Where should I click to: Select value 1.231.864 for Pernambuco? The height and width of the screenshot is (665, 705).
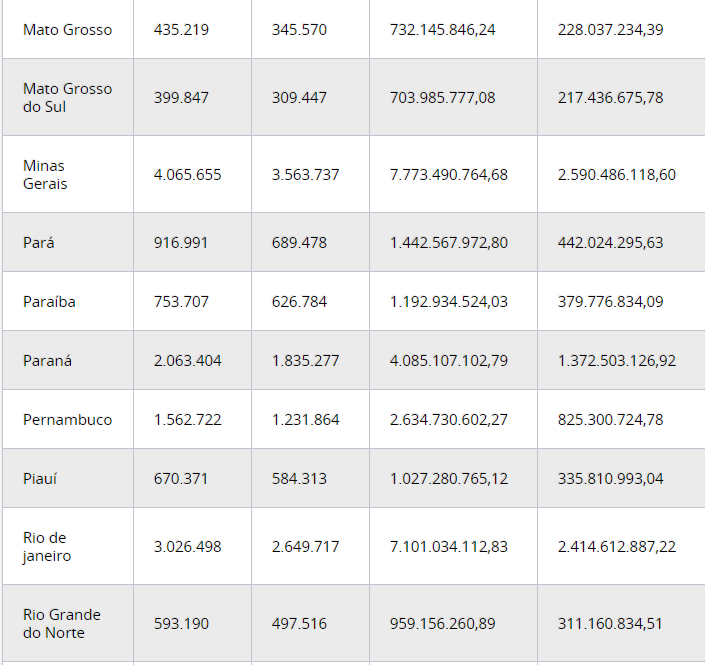point(305,420)
